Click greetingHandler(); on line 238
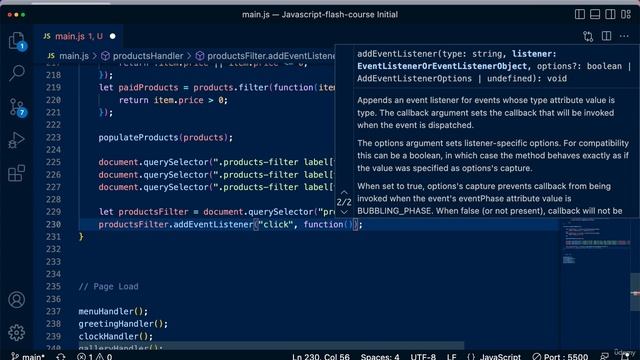This screenshot has width=640, height=360. point(123,324)
